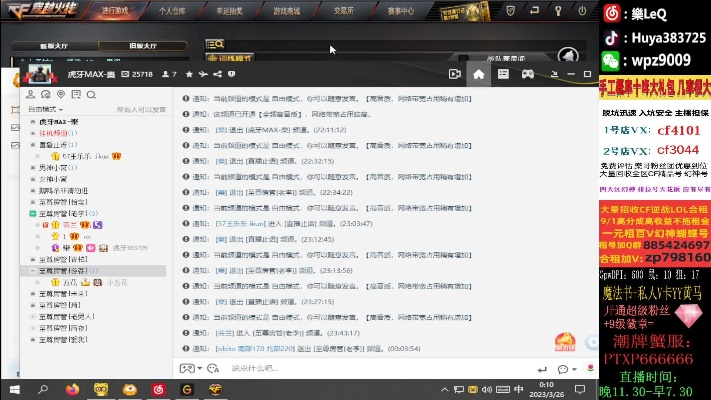The height and width of the screenshot is (400, 711).
Task: Click the orange activity badge at the chat's lower right
Action: coord(565,341)
